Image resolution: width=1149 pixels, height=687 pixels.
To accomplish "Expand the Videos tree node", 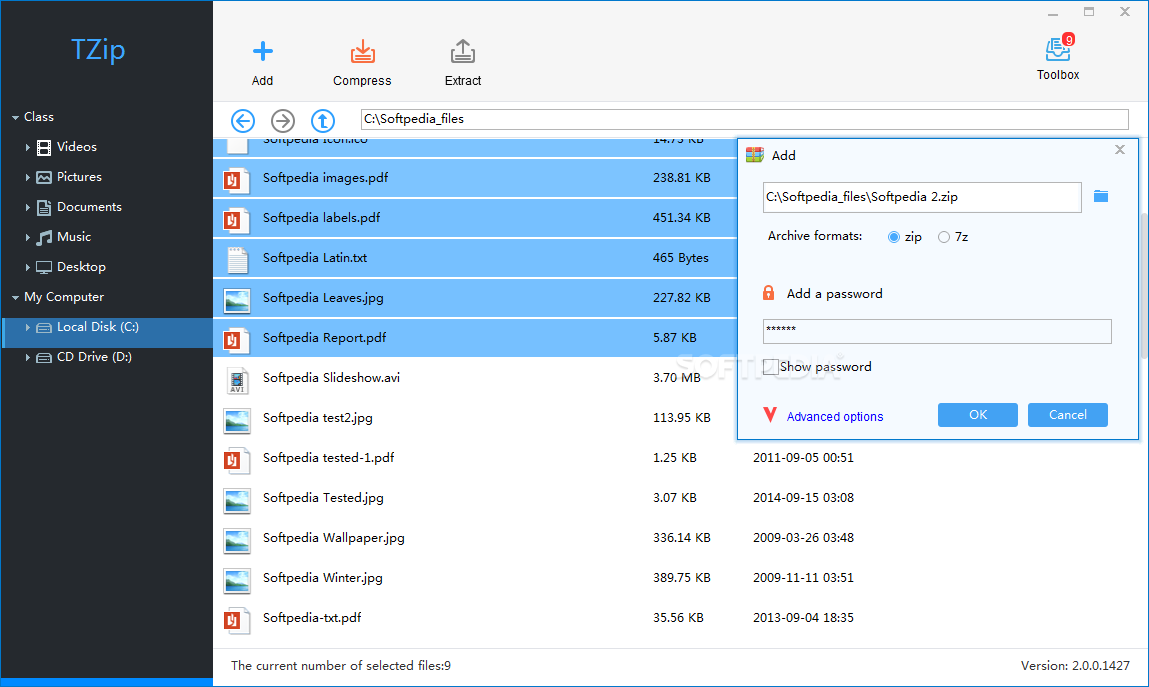I will (x=28, y=147).
